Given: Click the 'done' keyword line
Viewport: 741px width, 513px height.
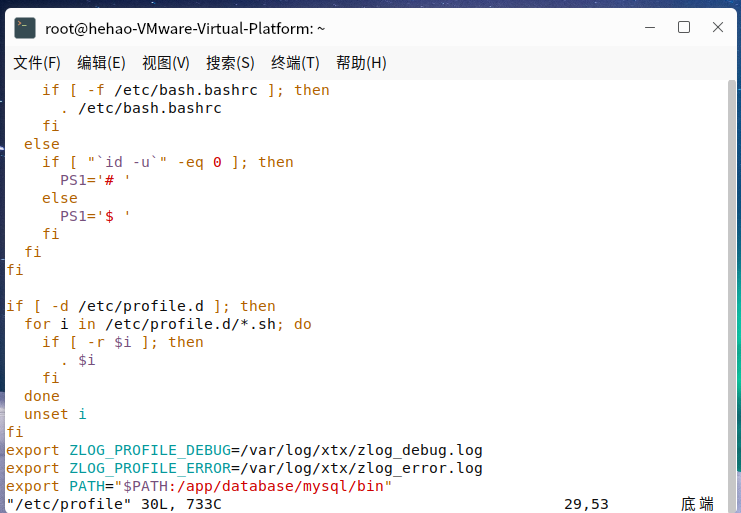Looking at the screenshot, I should tap(42, 396).
